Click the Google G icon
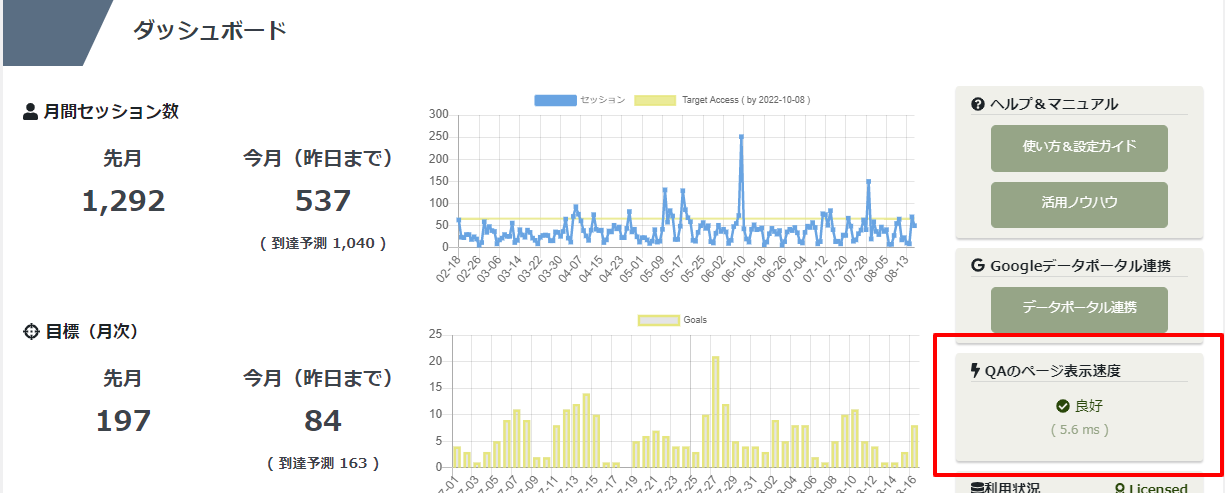The height and width of the screenshot is (493, 1225). 978,266
